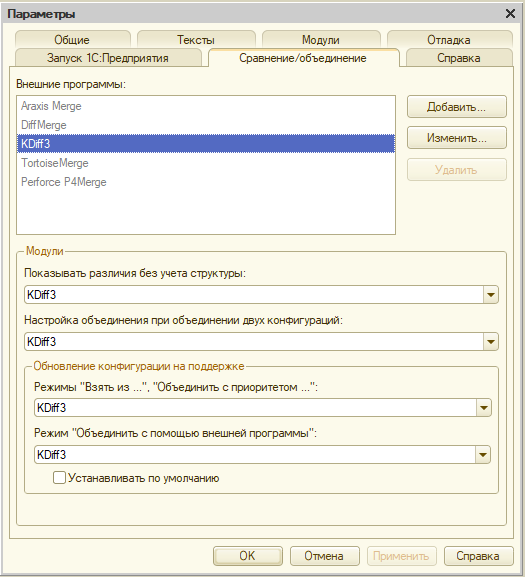Image resolution: width=525 pixels, height=577 pixels.
Task: Switch to the Тексты tab
Action: [x=196, y=39]
